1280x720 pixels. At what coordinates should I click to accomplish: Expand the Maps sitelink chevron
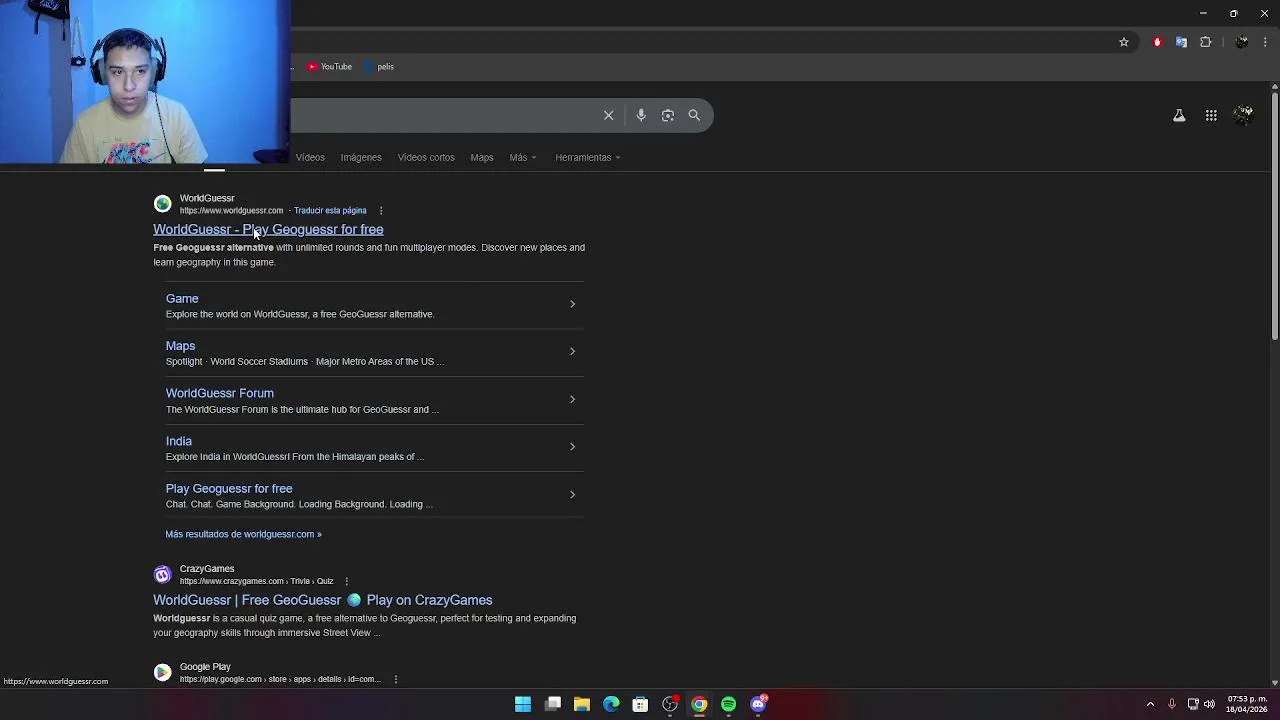coord(572,351)
